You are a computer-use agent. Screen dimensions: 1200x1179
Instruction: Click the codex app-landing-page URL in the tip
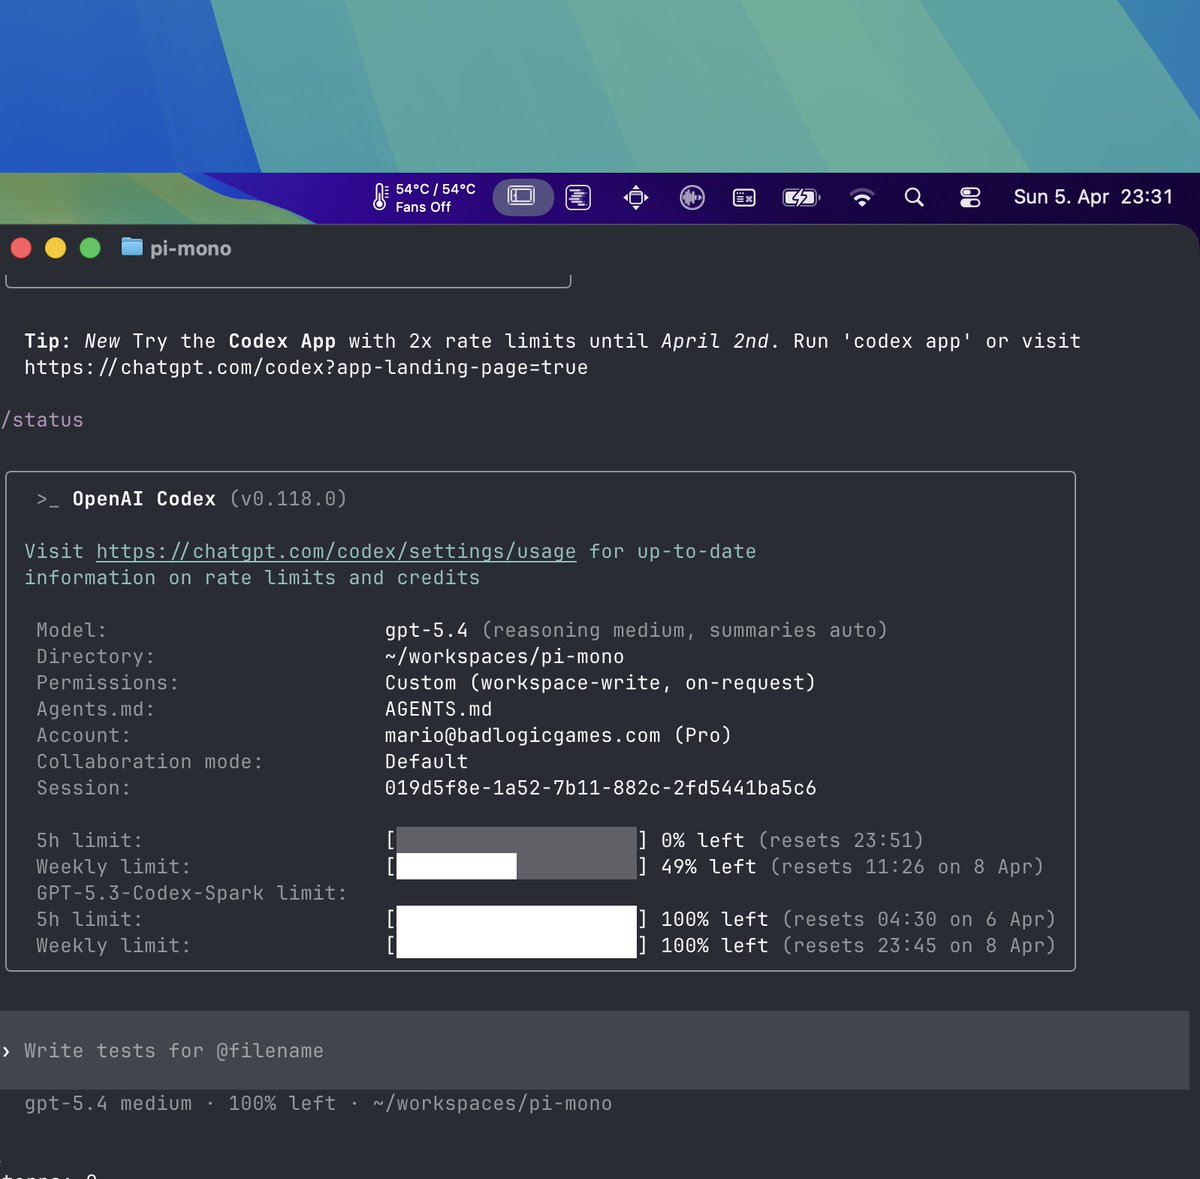306,367
